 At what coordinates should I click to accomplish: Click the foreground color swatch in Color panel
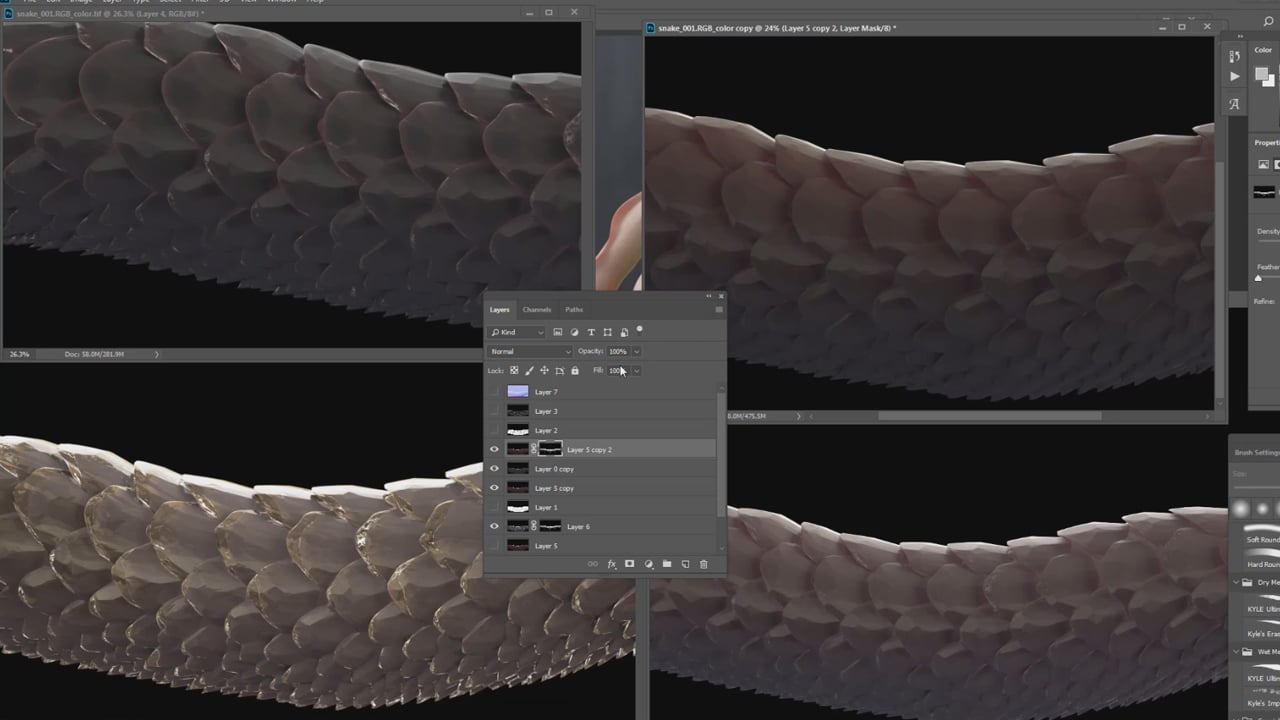[x=1262, y=75]
